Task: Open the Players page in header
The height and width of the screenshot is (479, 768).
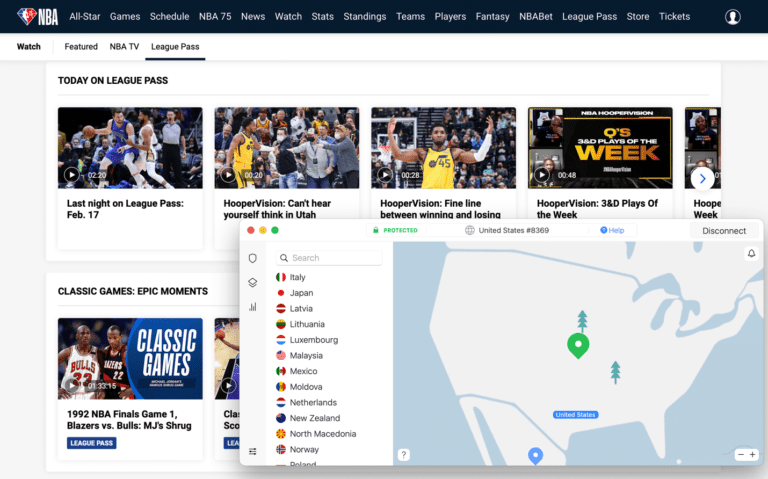Action: [x=450, y=17]
